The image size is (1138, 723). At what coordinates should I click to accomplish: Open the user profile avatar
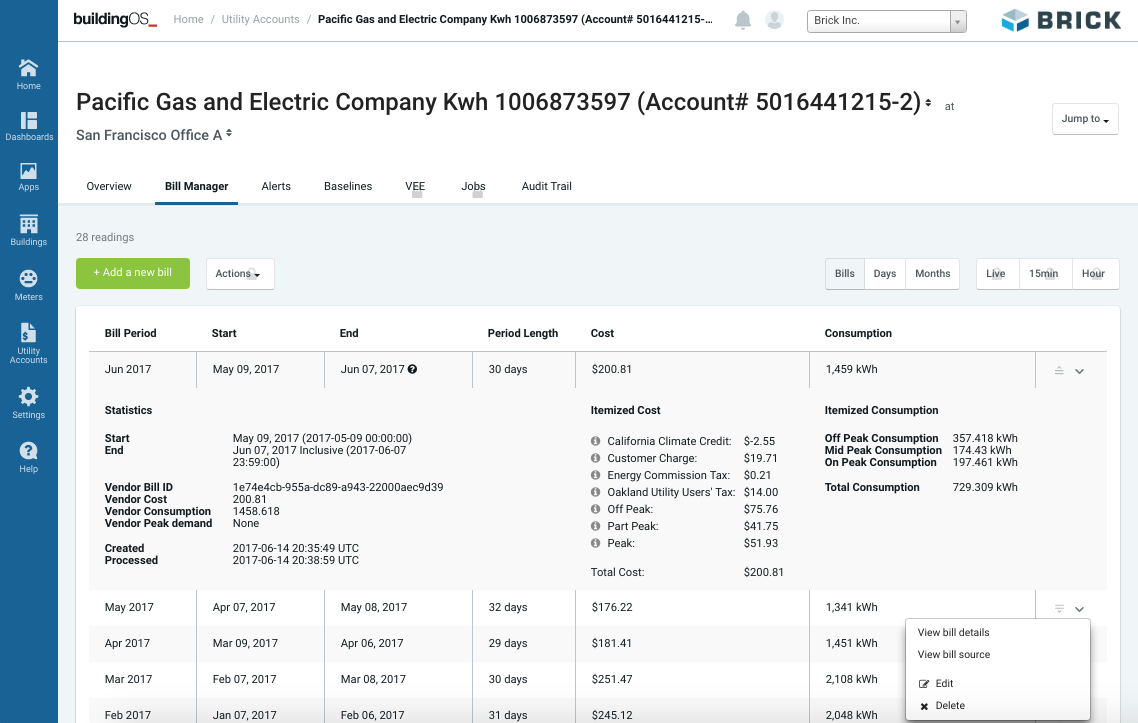click(774, 20)
